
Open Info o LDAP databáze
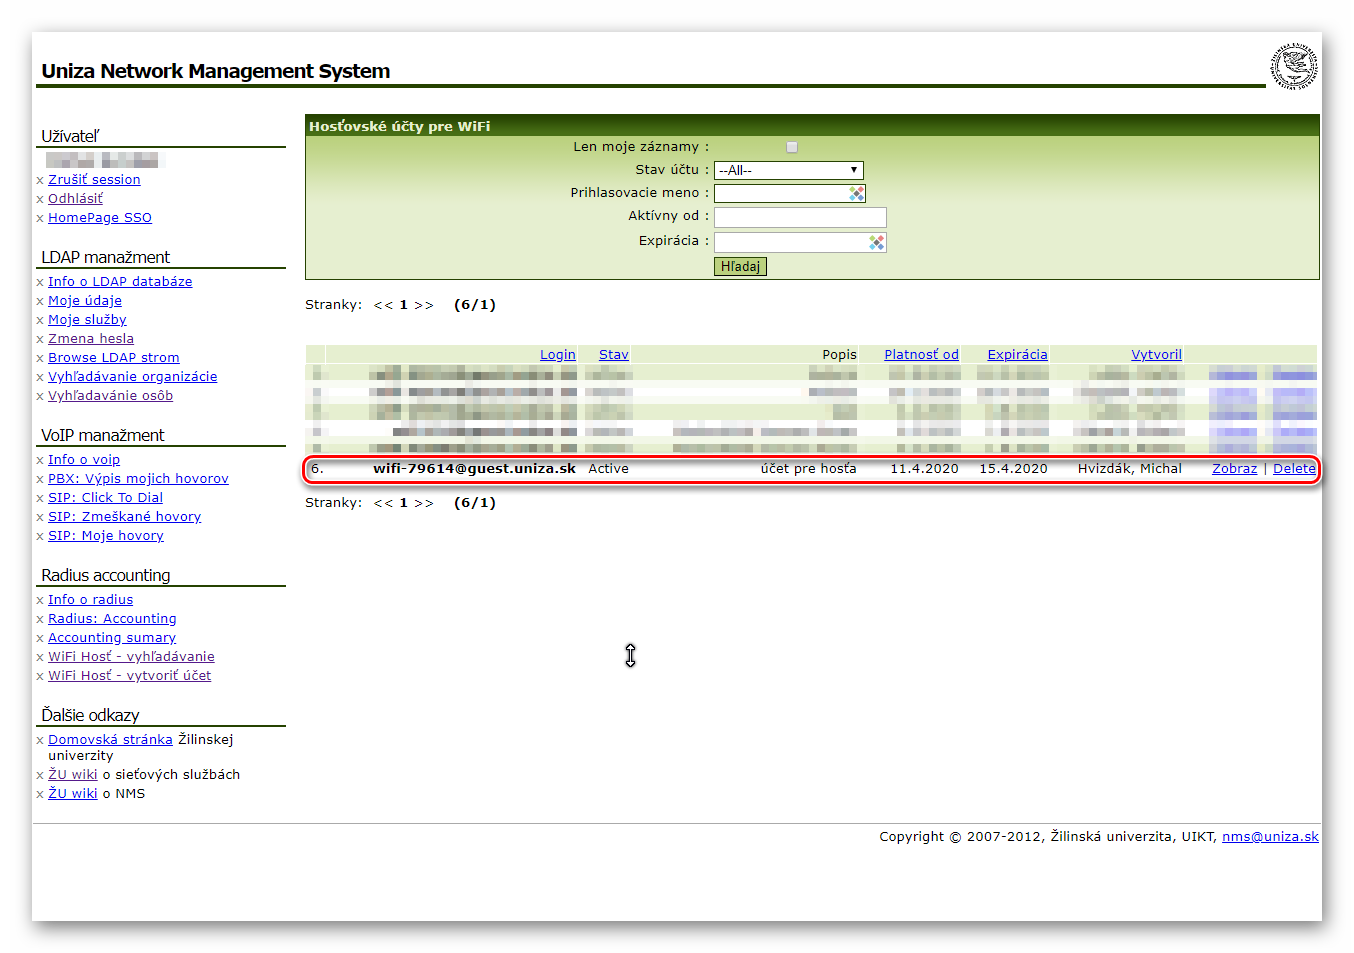(120, 282)
